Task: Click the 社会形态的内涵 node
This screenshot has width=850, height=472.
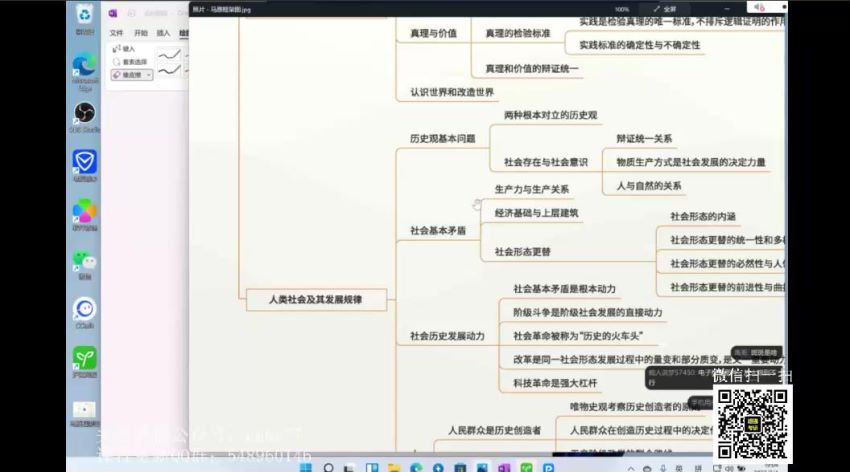Action: [x=703, y=217]
